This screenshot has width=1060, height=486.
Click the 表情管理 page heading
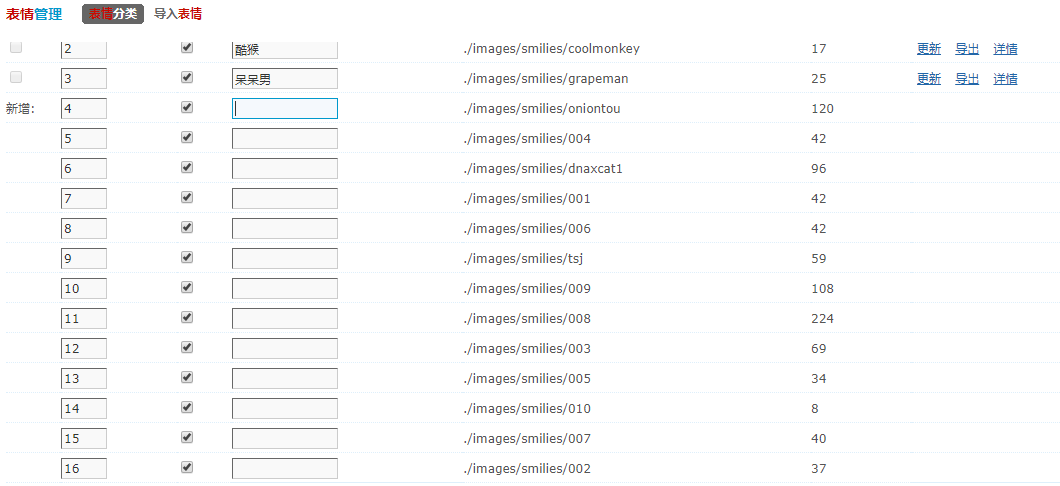(x=34, y=14)
